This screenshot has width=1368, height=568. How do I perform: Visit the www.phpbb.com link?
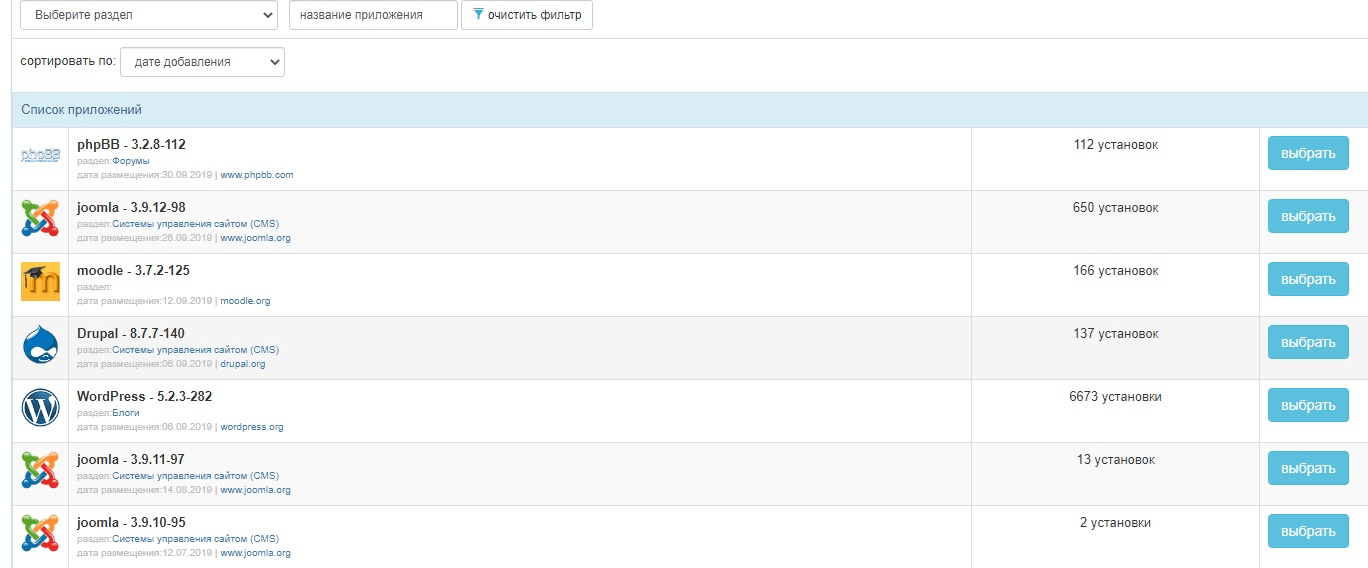click(257, 175)
